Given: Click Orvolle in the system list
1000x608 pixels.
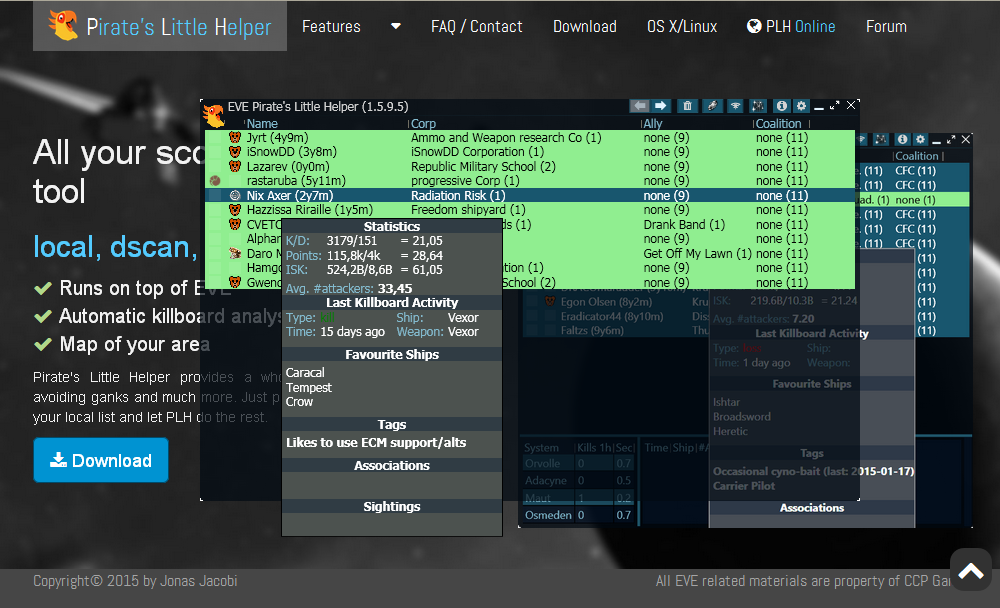Looking at the screenshot, I should (542, 464).
